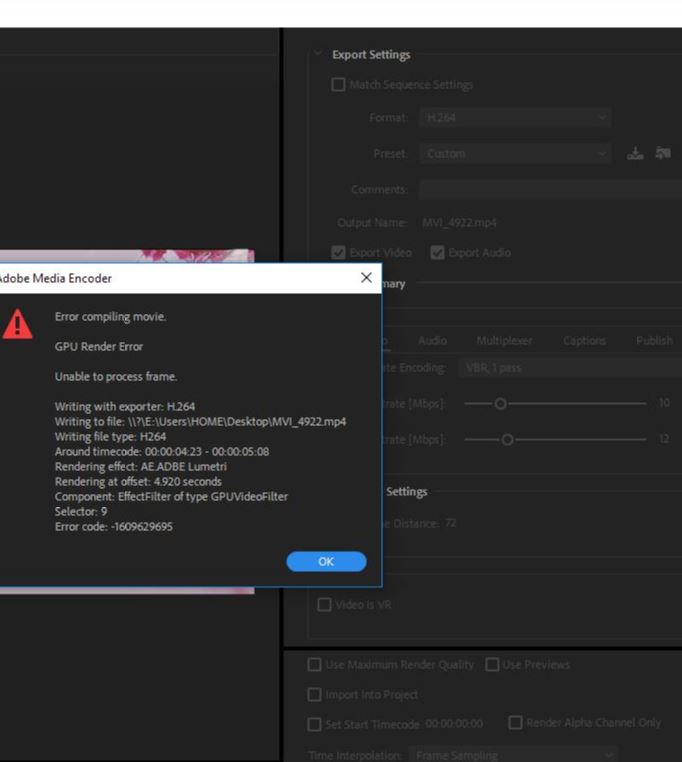This screenshot has height=762, width=682.
Task: Open the Preset dropdown showing Custom
Action: pos(515,154)
